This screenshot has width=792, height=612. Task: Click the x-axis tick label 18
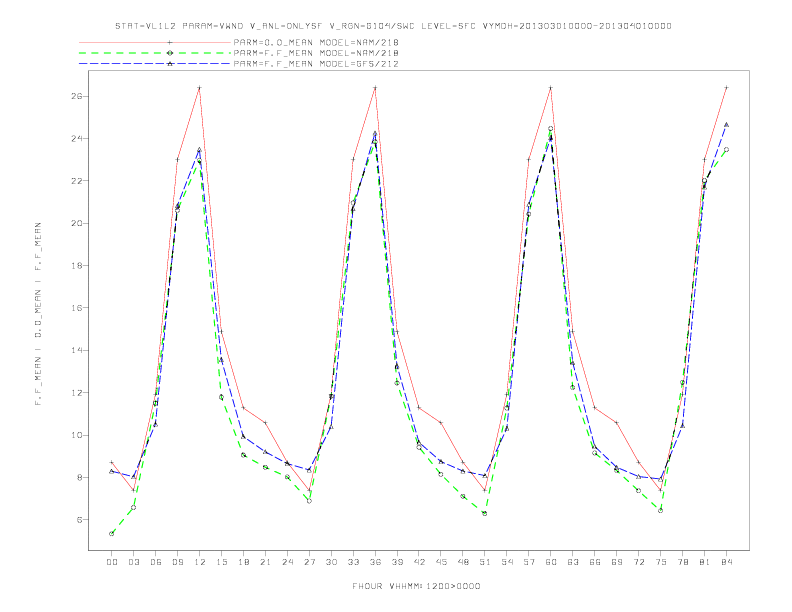243,562
